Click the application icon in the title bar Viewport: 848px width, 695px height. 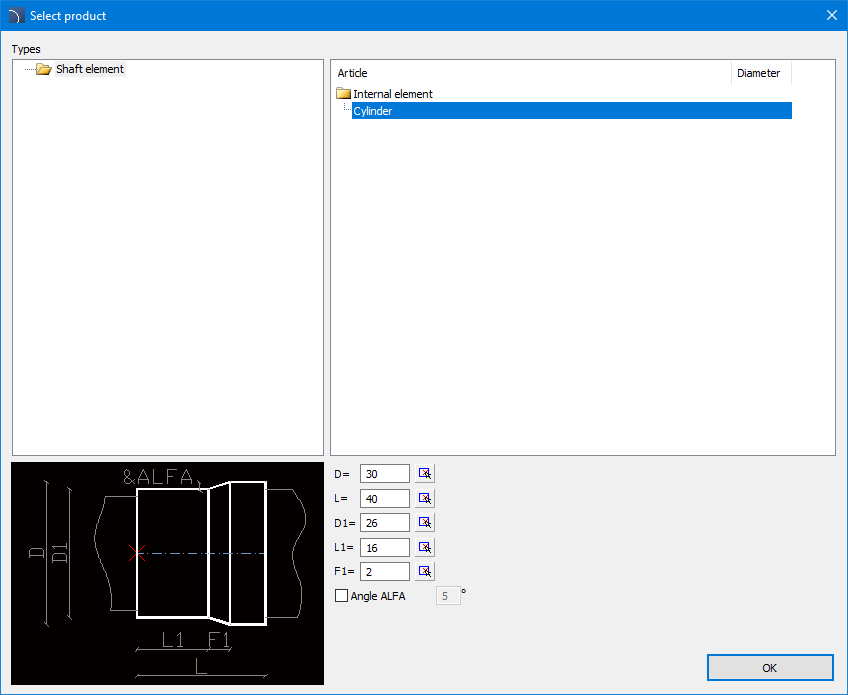pyautogui.click(x=15, y=15)
